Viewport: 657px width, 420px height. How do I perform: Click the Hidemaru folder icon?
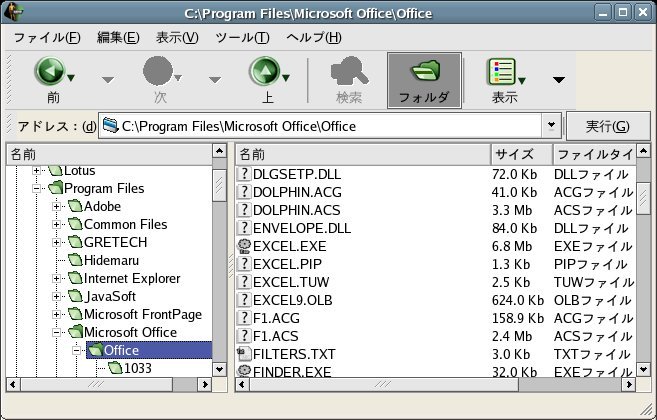coord(75,260)
